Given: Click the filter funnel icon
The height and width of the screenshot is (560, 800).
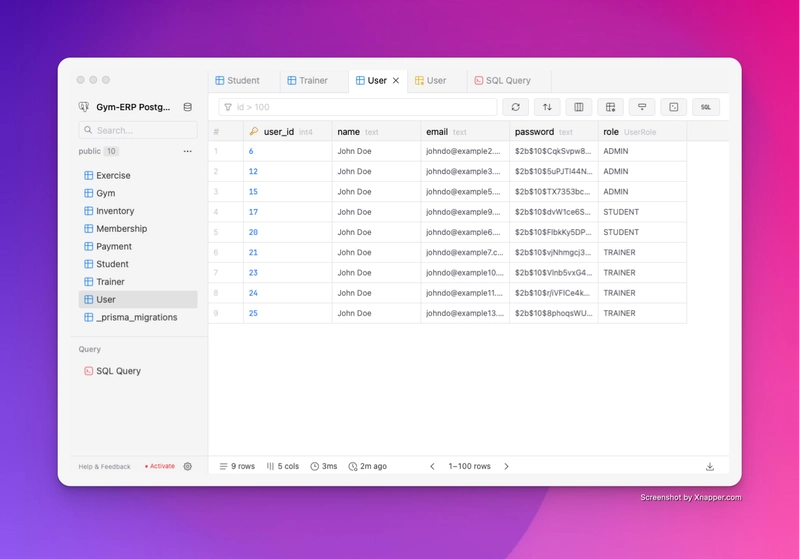Looking at the screenshot, I should (x=228, y=107).
